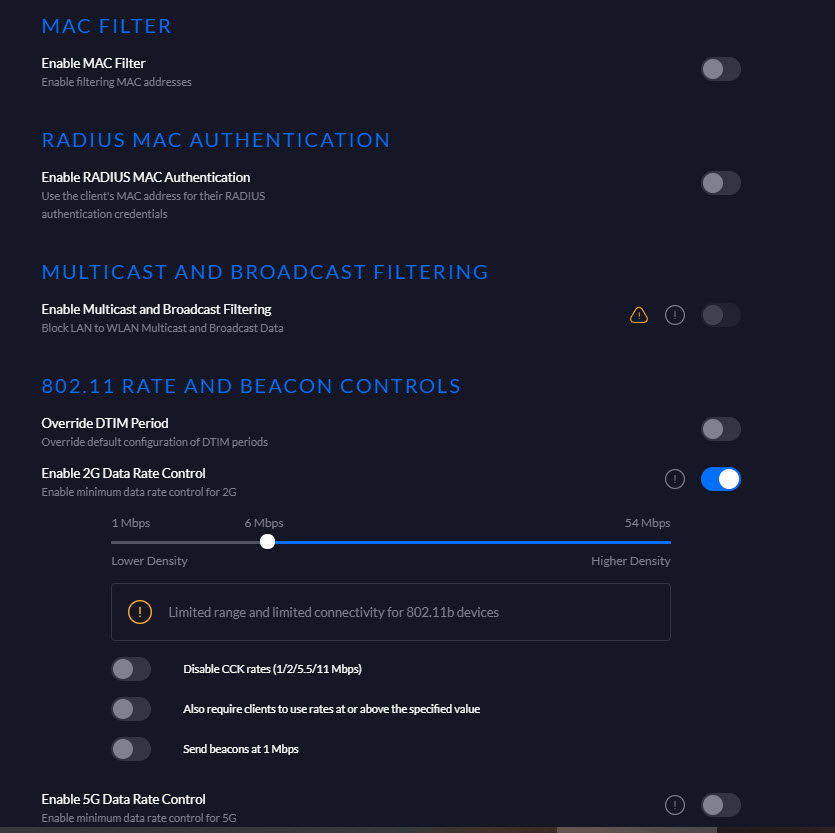Disable the 2G Data Rate Control toggle

point(721,479)
